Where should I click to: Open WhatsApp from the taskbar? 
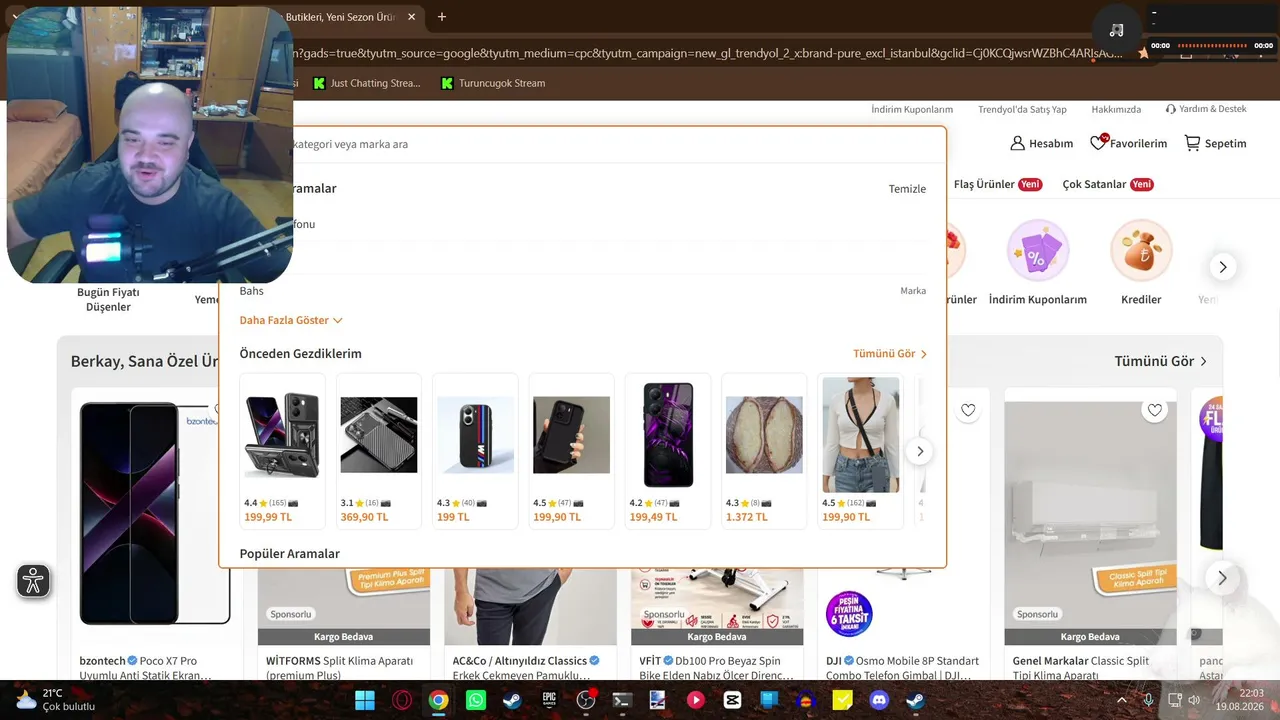coord(476,701)
